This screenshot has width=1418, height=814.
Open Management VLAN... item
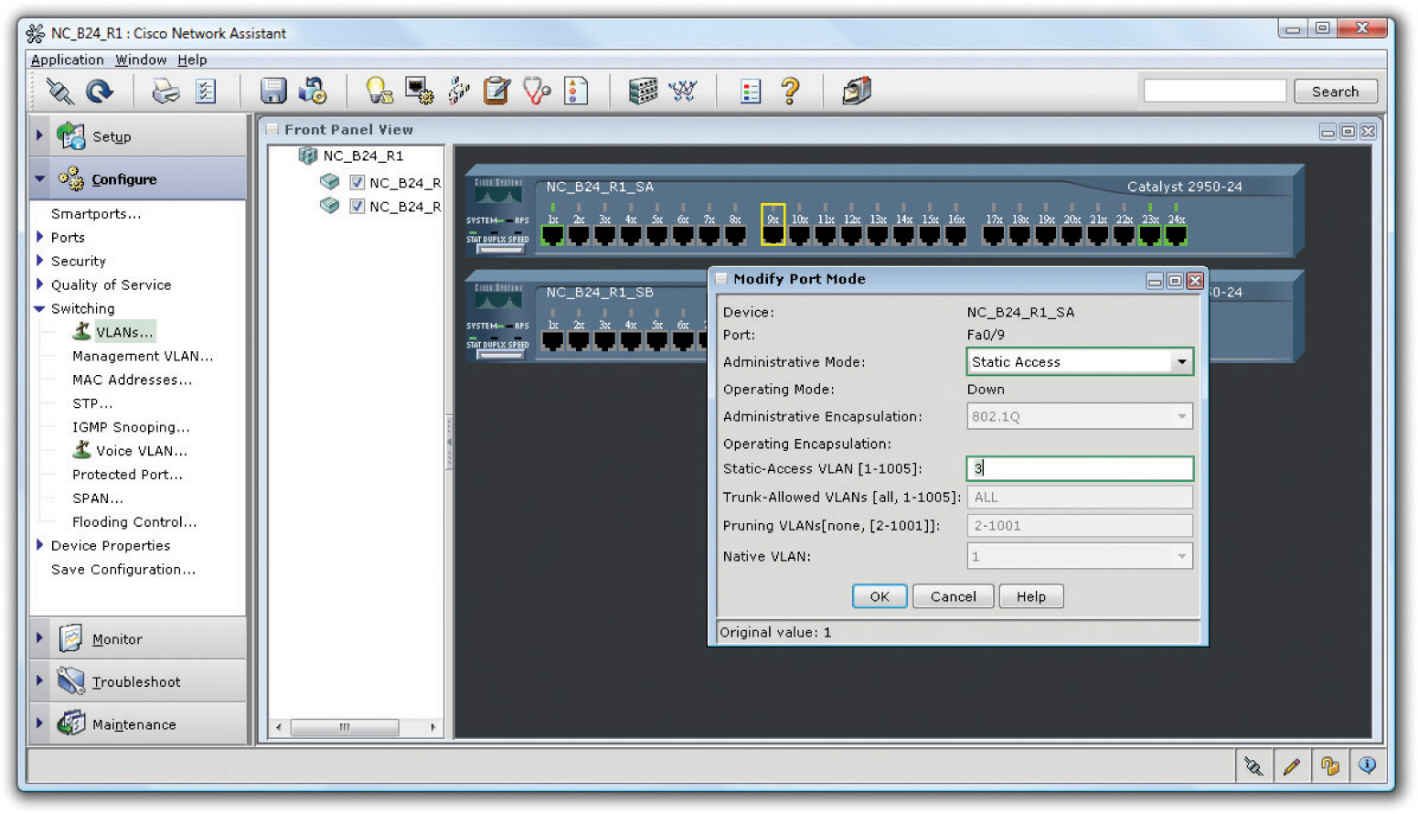[x=142, y=356]
